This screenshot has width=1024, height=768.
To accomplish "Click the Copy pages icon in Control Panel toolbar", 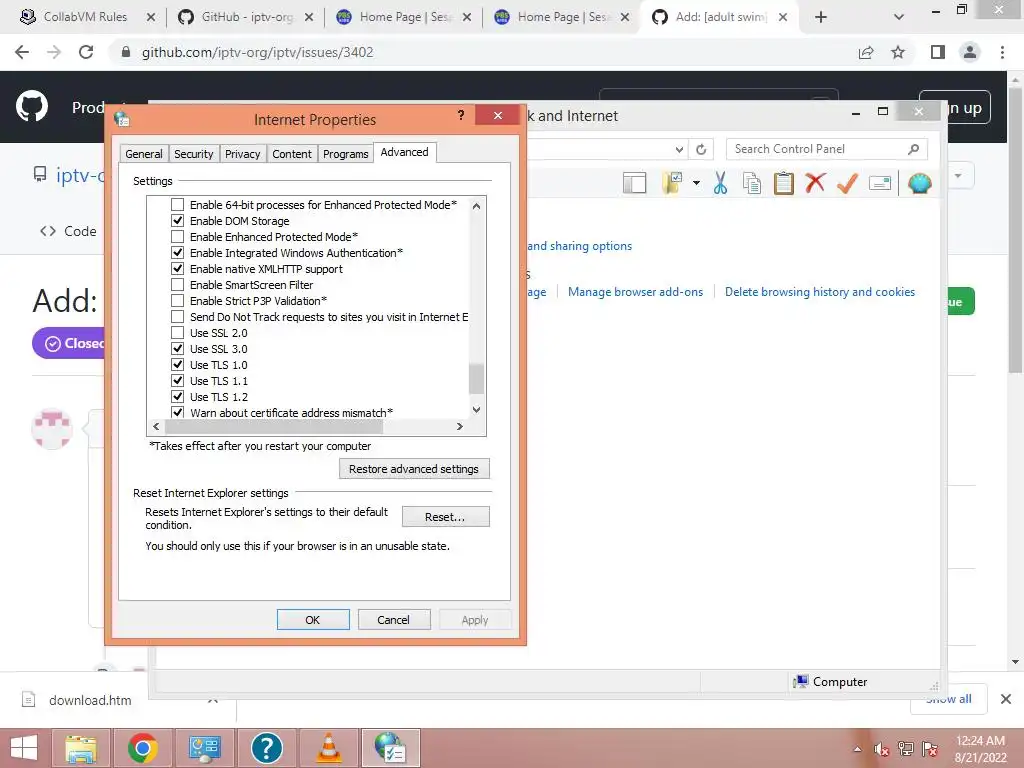I will coord(752,184).
